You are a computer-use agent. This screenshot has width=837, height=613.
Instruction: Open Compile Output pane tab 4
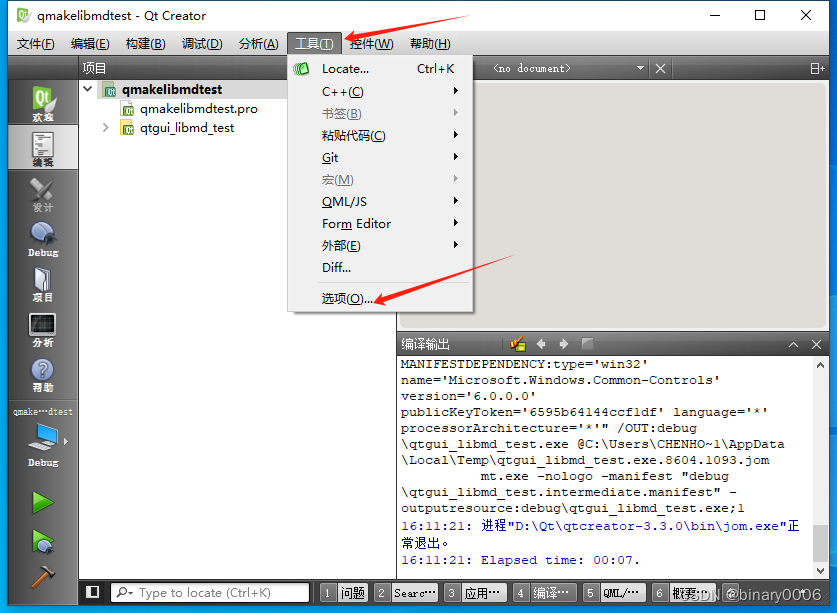[544, 592]
